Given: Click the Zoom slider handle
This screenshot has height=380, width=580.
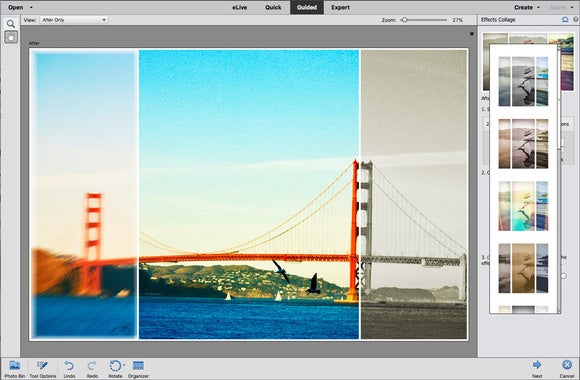Looking at the screenshot, I should [405, 20].
